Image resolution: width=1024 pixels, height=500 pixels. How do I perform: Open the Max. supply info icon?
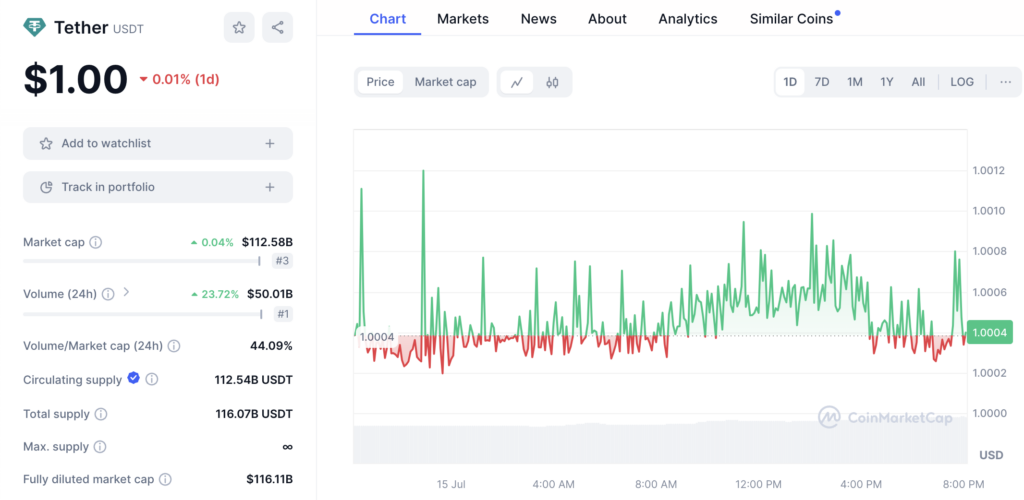[99, 447]
